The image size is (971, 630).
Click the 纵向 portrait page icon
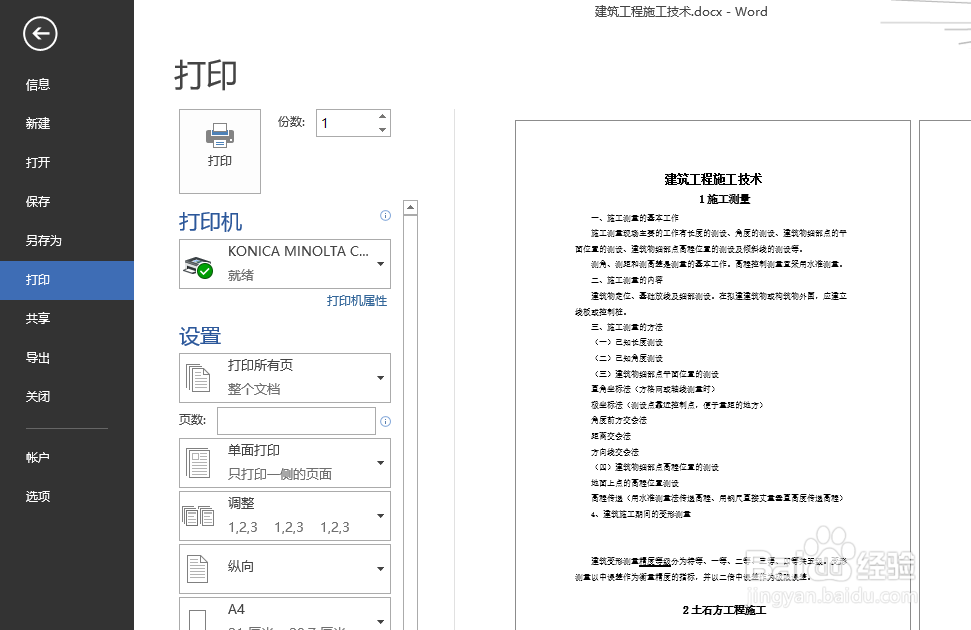pos(198,569)
